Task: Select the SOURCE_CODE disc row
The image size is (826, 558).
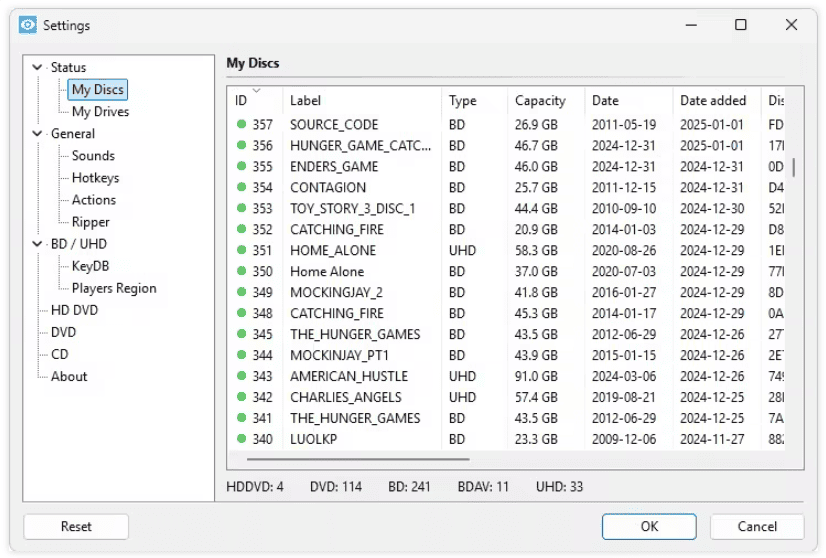Action: pyautogui.click(x=506, y=124)
